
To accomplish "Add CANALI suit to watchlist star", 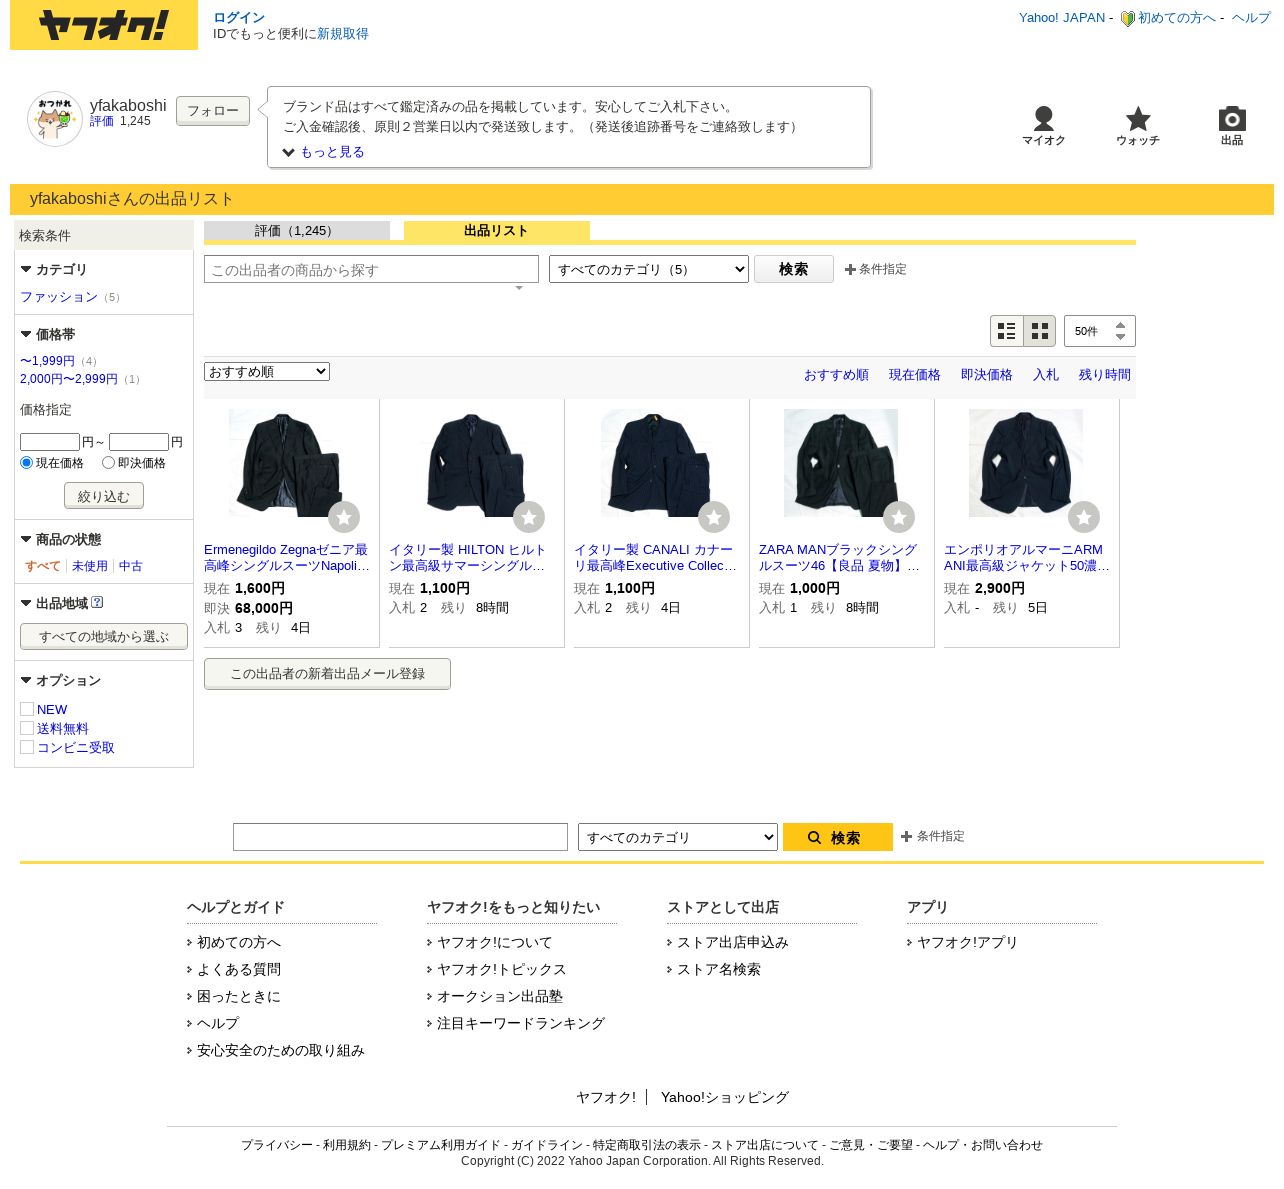I will 714,517.
